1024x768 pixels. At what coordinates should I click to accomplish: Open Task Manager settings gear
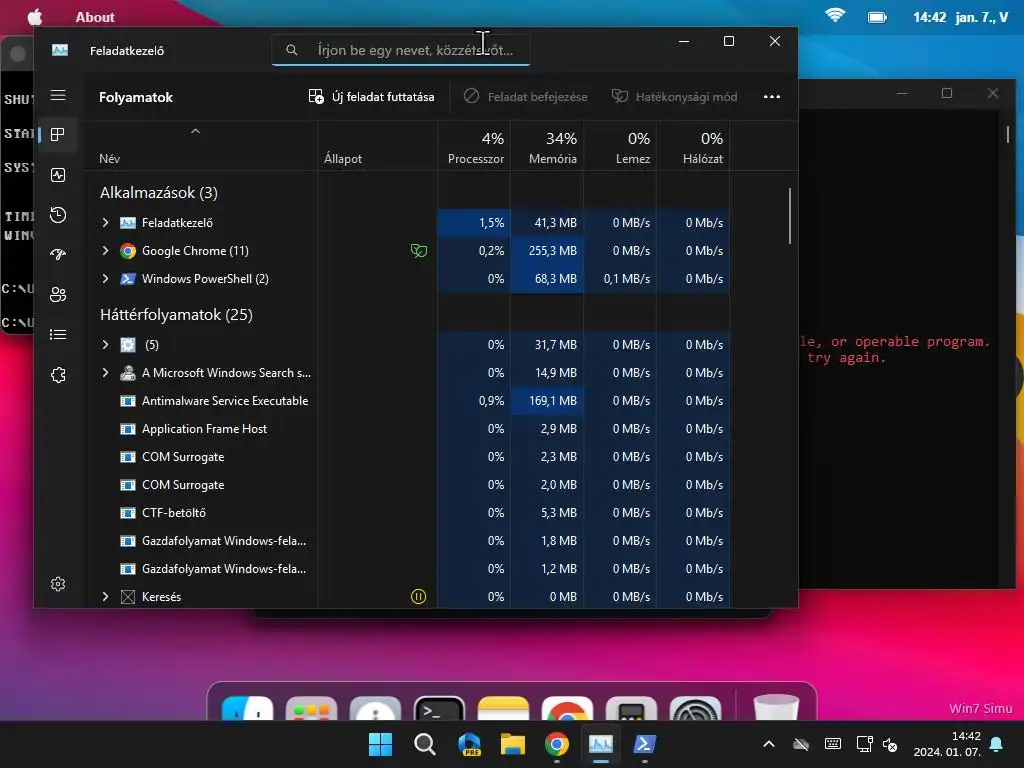click(58, 584)
